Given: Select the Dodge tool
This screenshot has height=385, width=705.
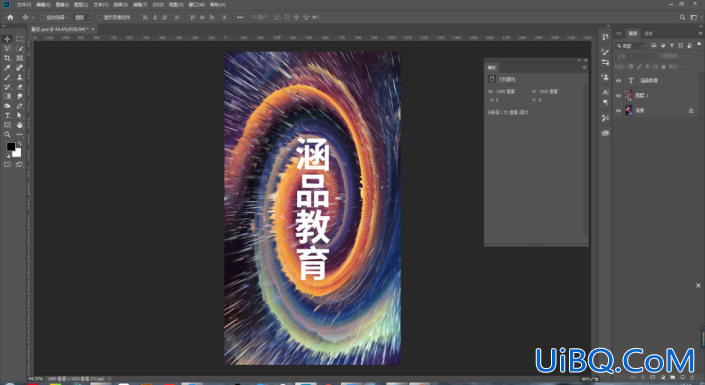Looking at the screenshot, I should pyautogui.click(x=7, y=106).
